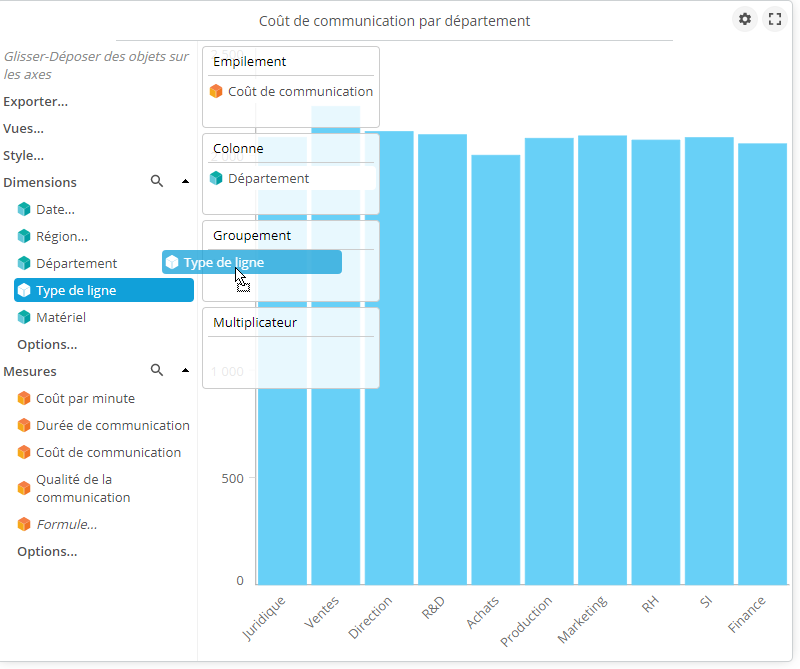Open Options under Mesures
This screenshot has width=800, height=669.
pyautogui.click(x=47, y=552)
